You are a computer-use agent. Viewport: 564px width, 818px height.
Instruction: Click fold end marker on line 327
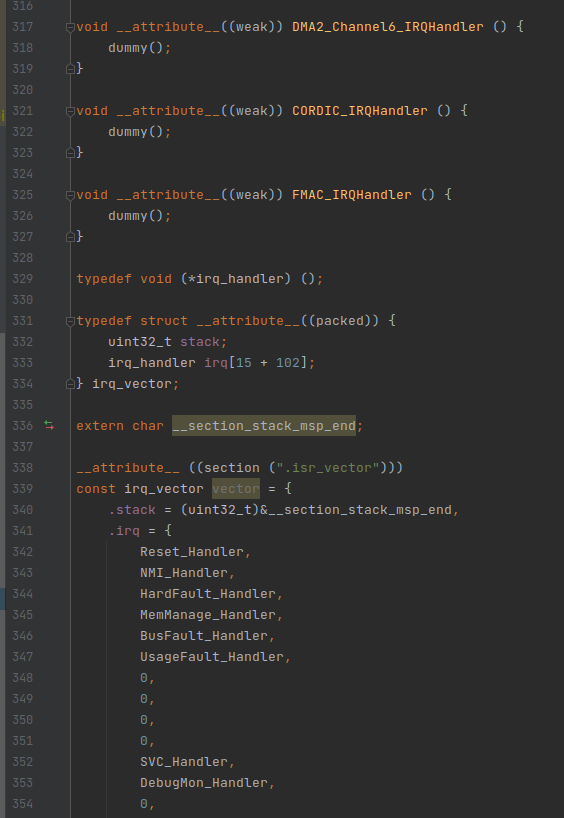pyautogui.click(x=70, y=237)
